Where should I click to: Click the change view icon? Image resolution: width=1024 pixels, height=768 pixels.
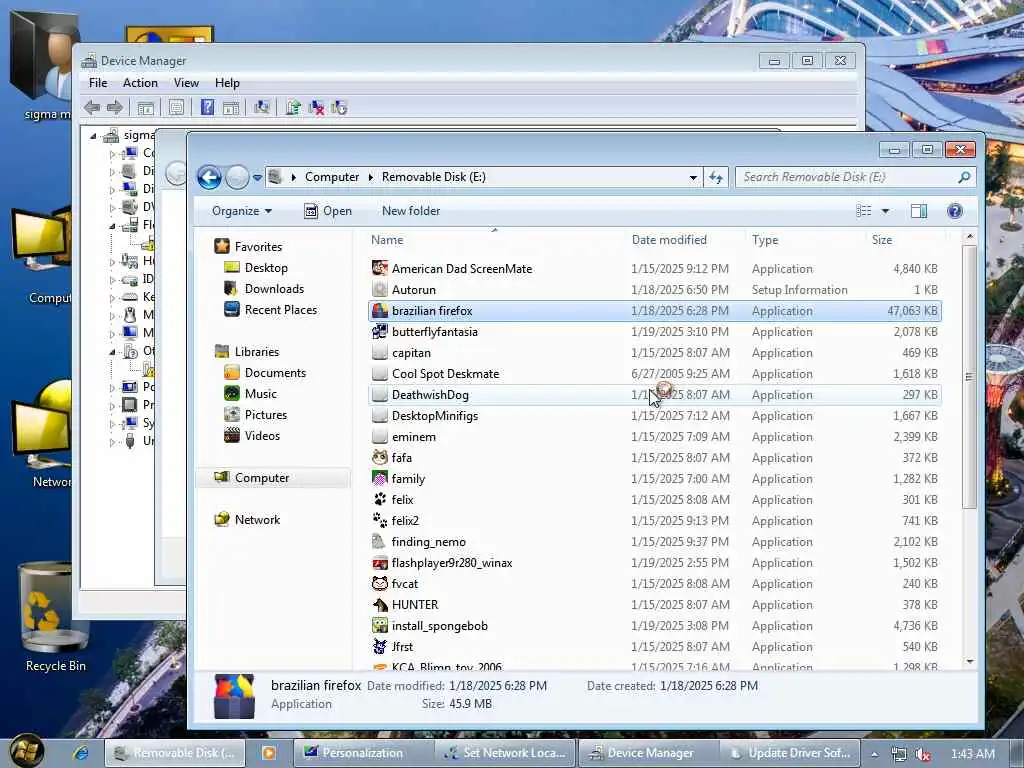864,211
